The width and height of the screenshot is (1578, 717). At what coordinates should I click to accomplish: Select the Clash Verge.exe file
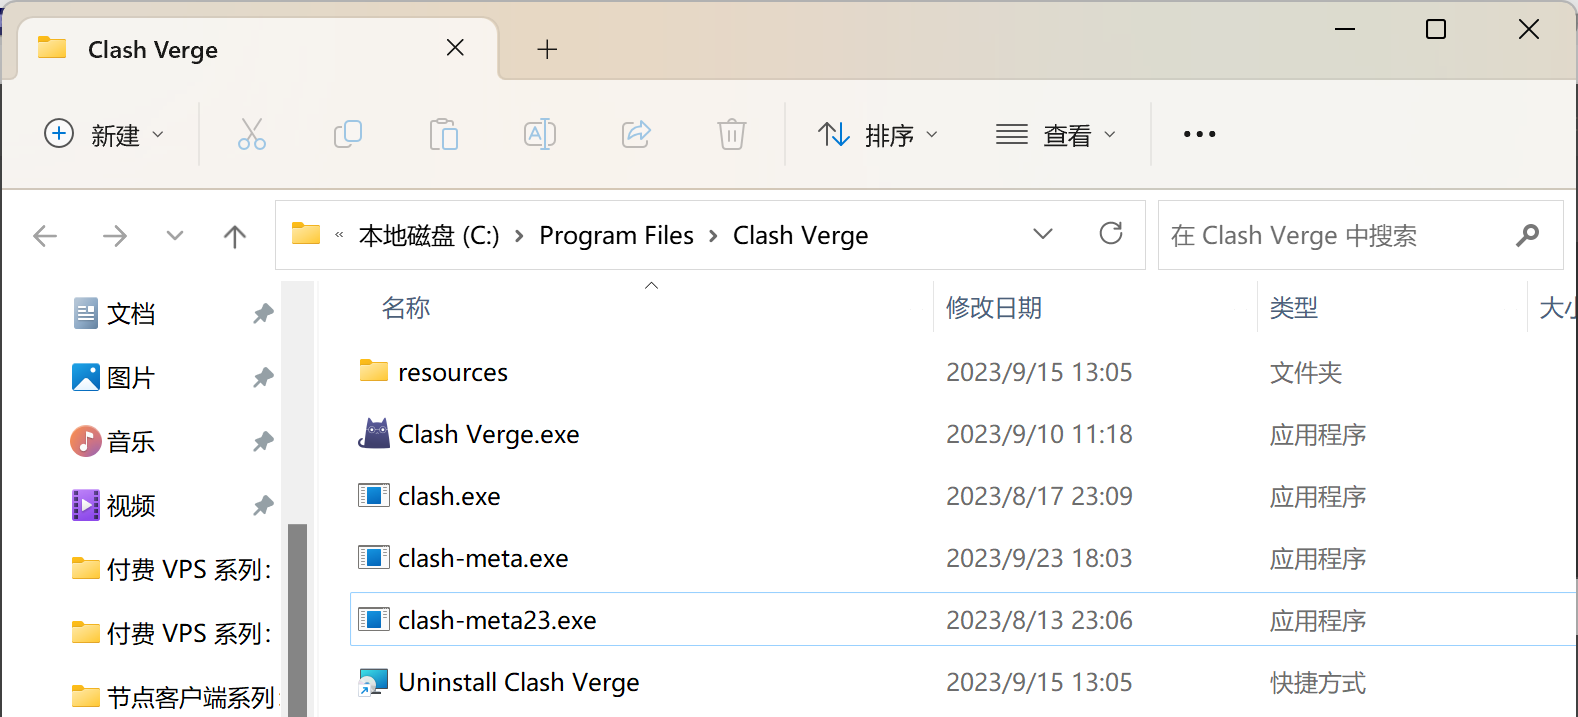coord(488,434)
